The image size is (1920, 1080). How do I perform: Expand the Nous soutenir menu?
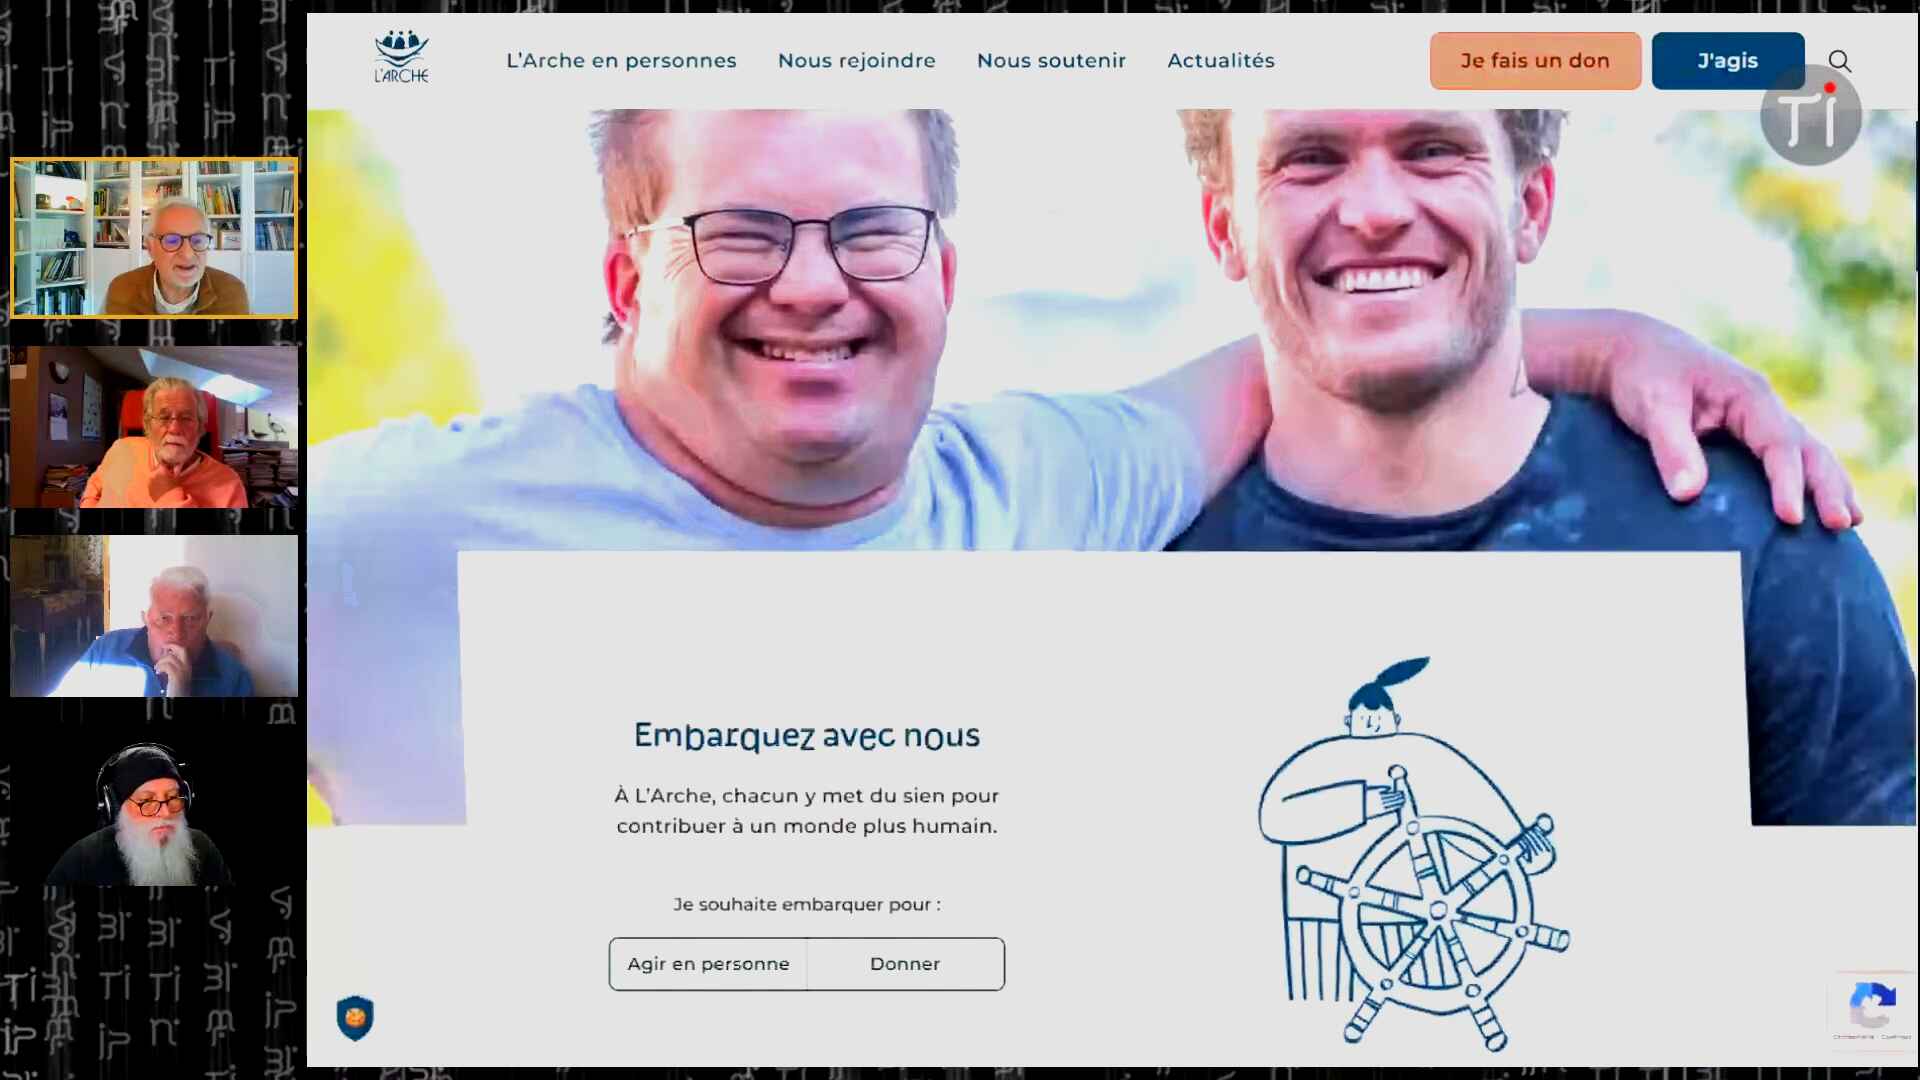pos(1051,61)
